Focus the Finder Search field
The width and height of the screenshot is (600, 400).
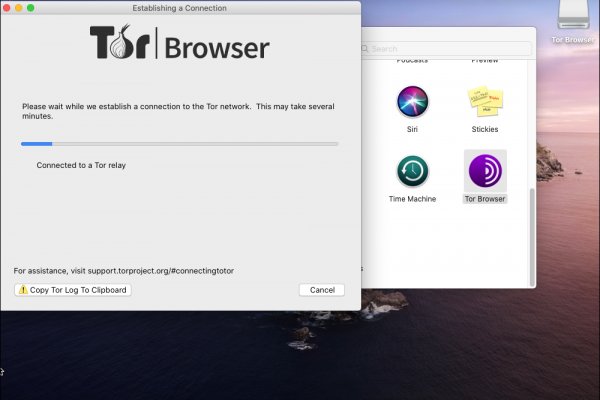(x=450, y=48)
